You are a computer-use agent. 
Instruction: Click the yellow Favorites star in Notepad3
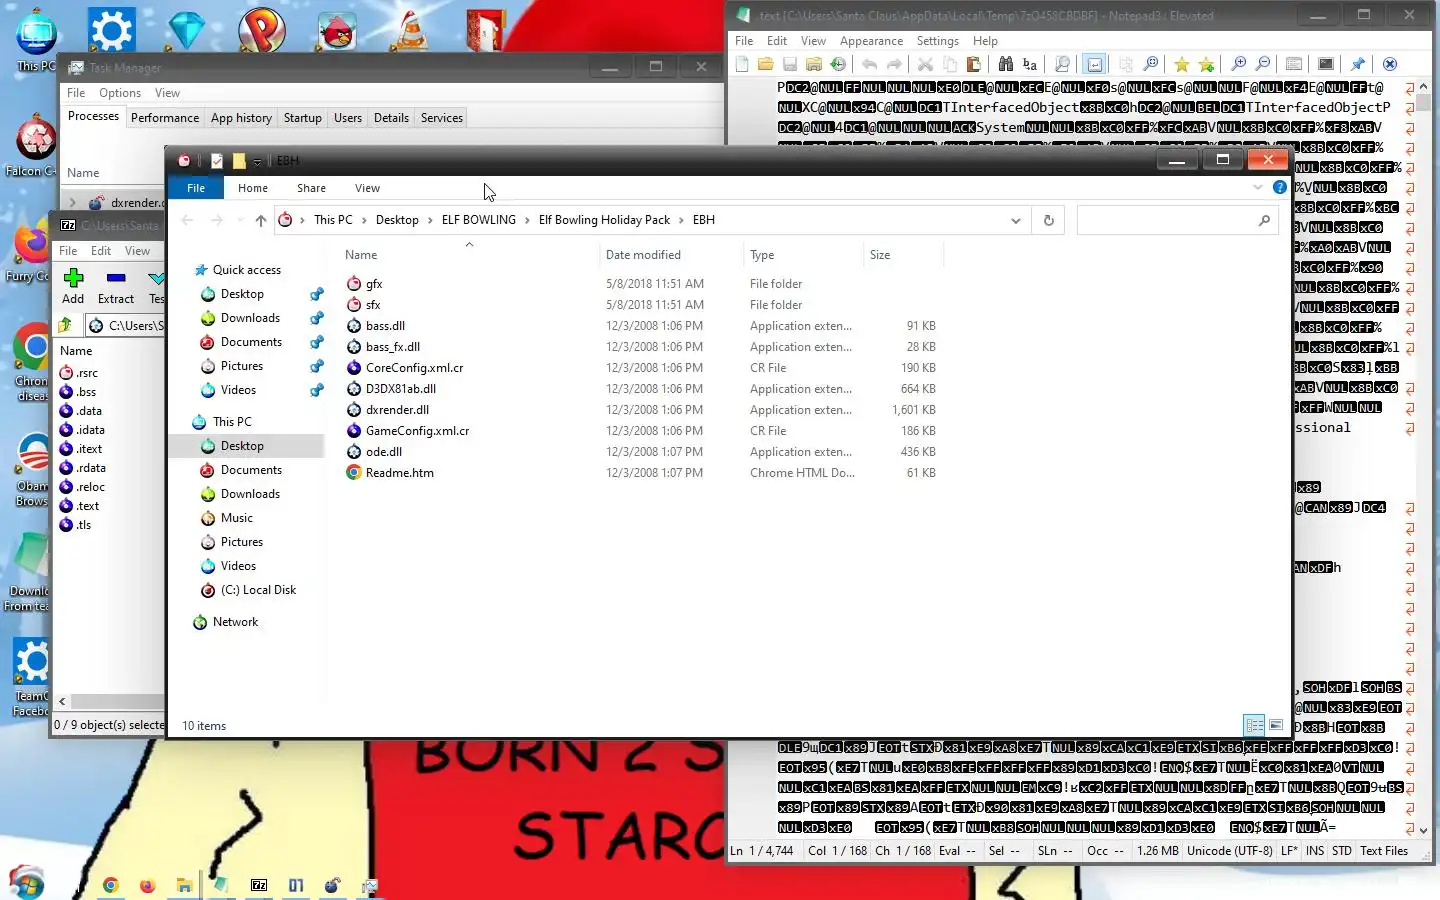[x=1182, y=64]
